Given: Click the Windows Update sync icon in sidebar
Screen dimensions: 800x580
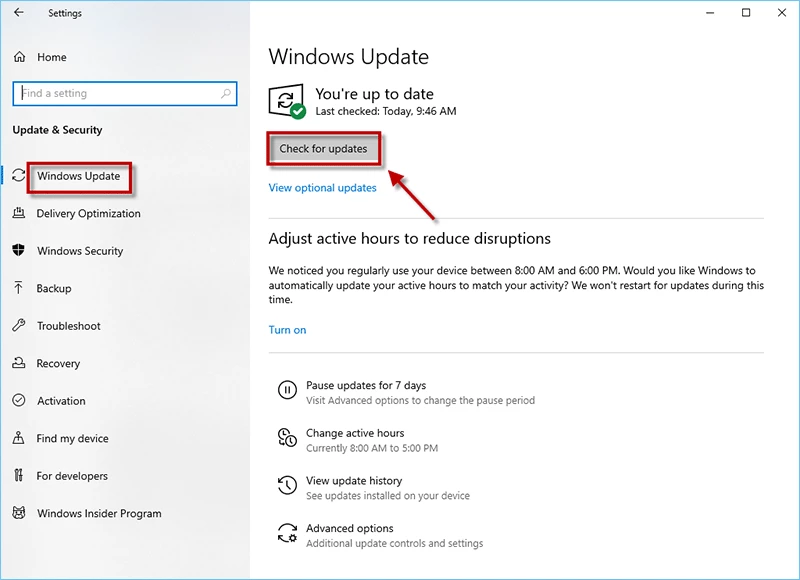Looking at the screenshot, I should [18, 175].
